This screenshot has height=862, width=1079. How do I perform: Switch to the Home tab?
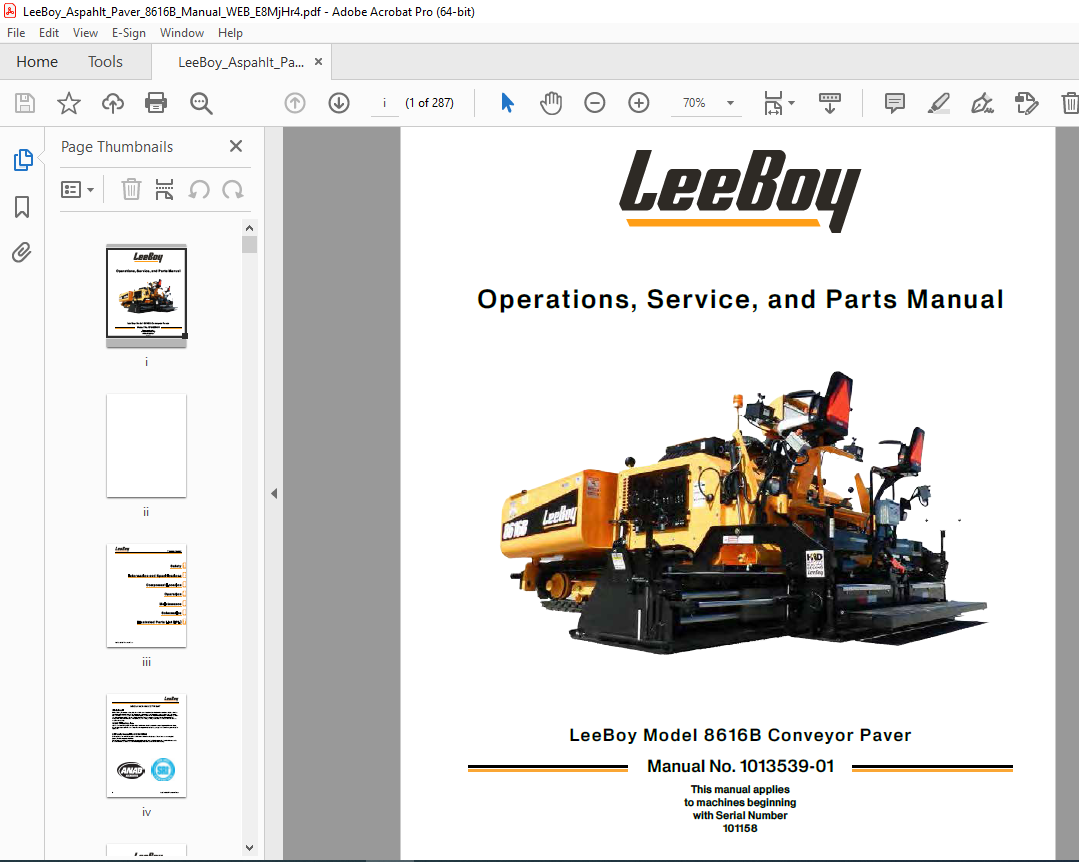pos(37,62)
